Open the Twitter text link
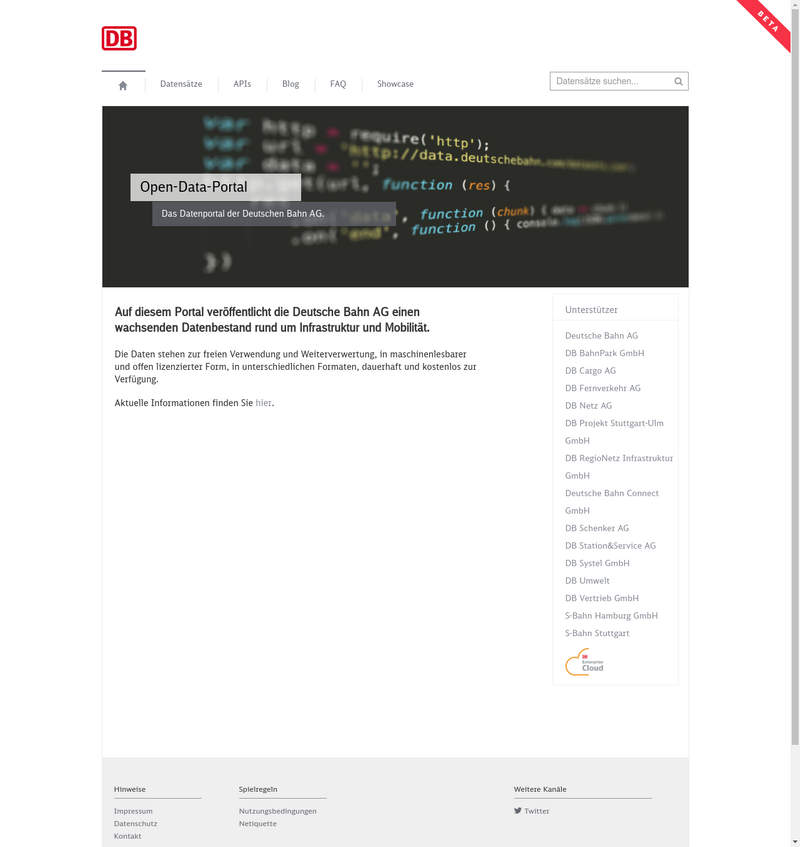800x847 pixels. (x=536, y=811)
